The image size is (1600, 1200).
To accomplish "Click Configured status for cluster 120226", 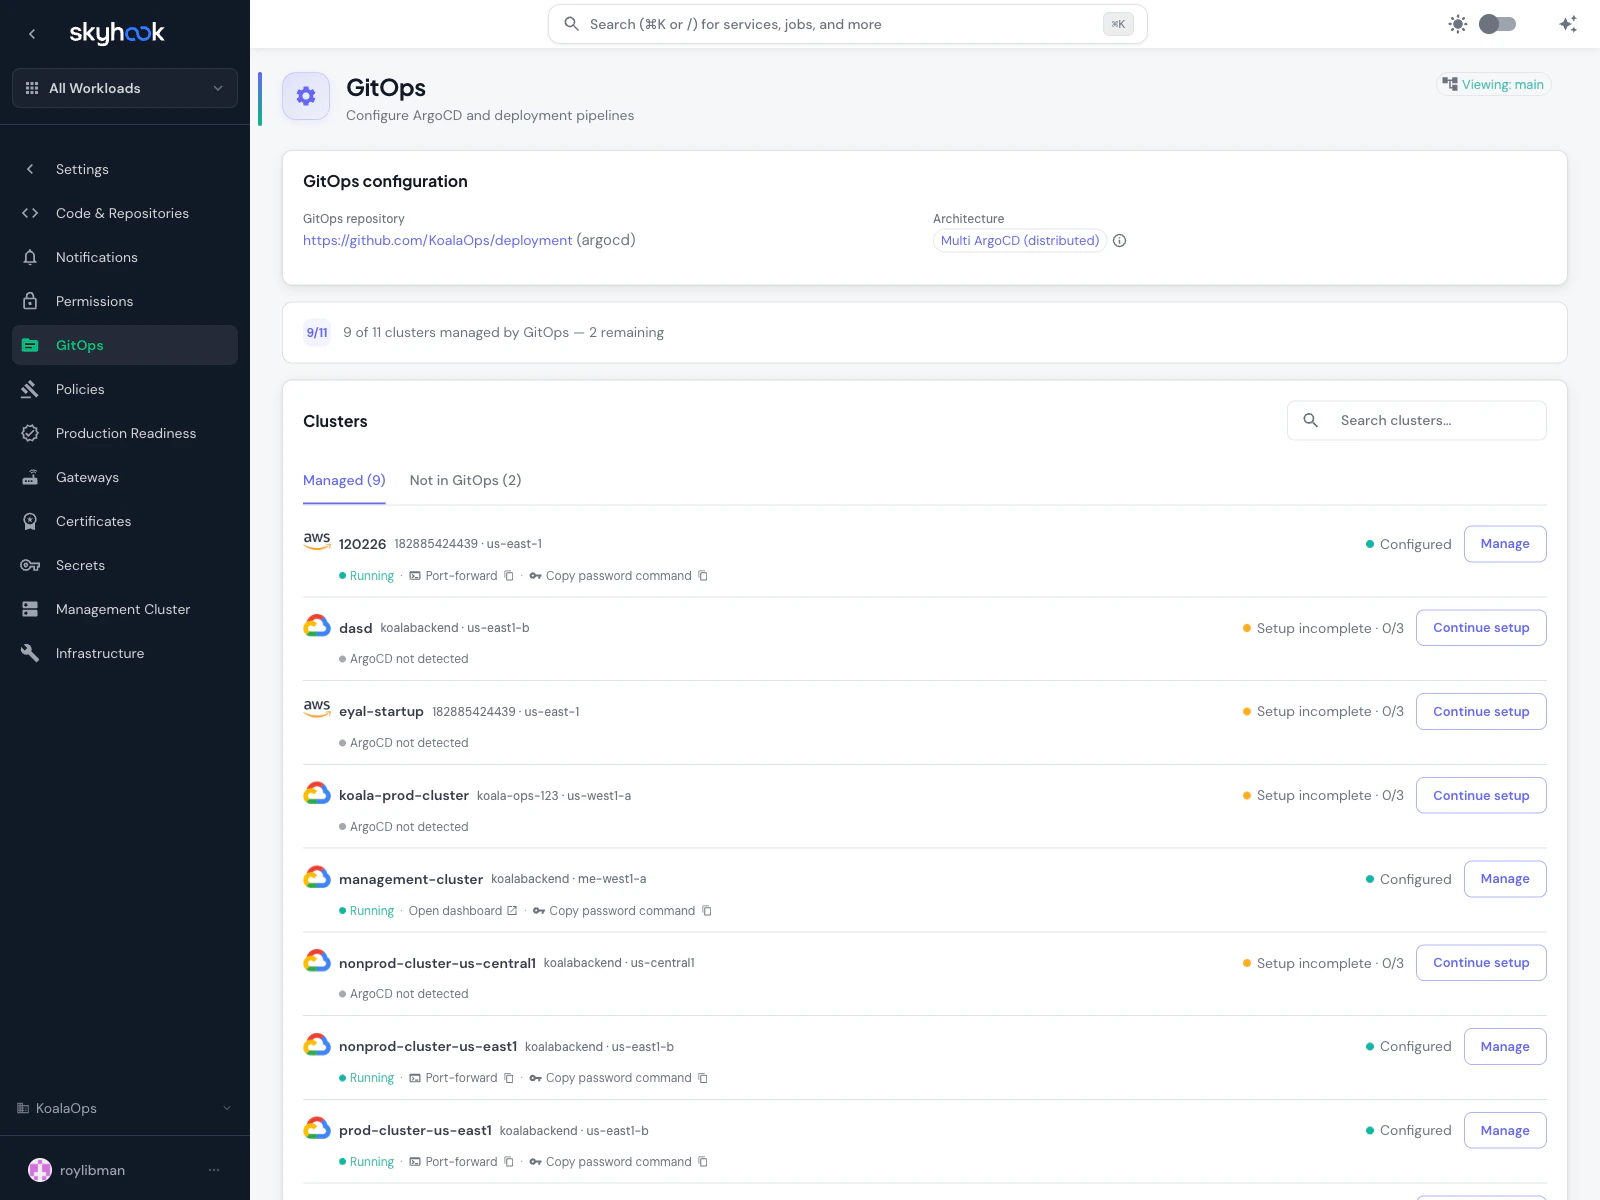I will [1408, 544].
